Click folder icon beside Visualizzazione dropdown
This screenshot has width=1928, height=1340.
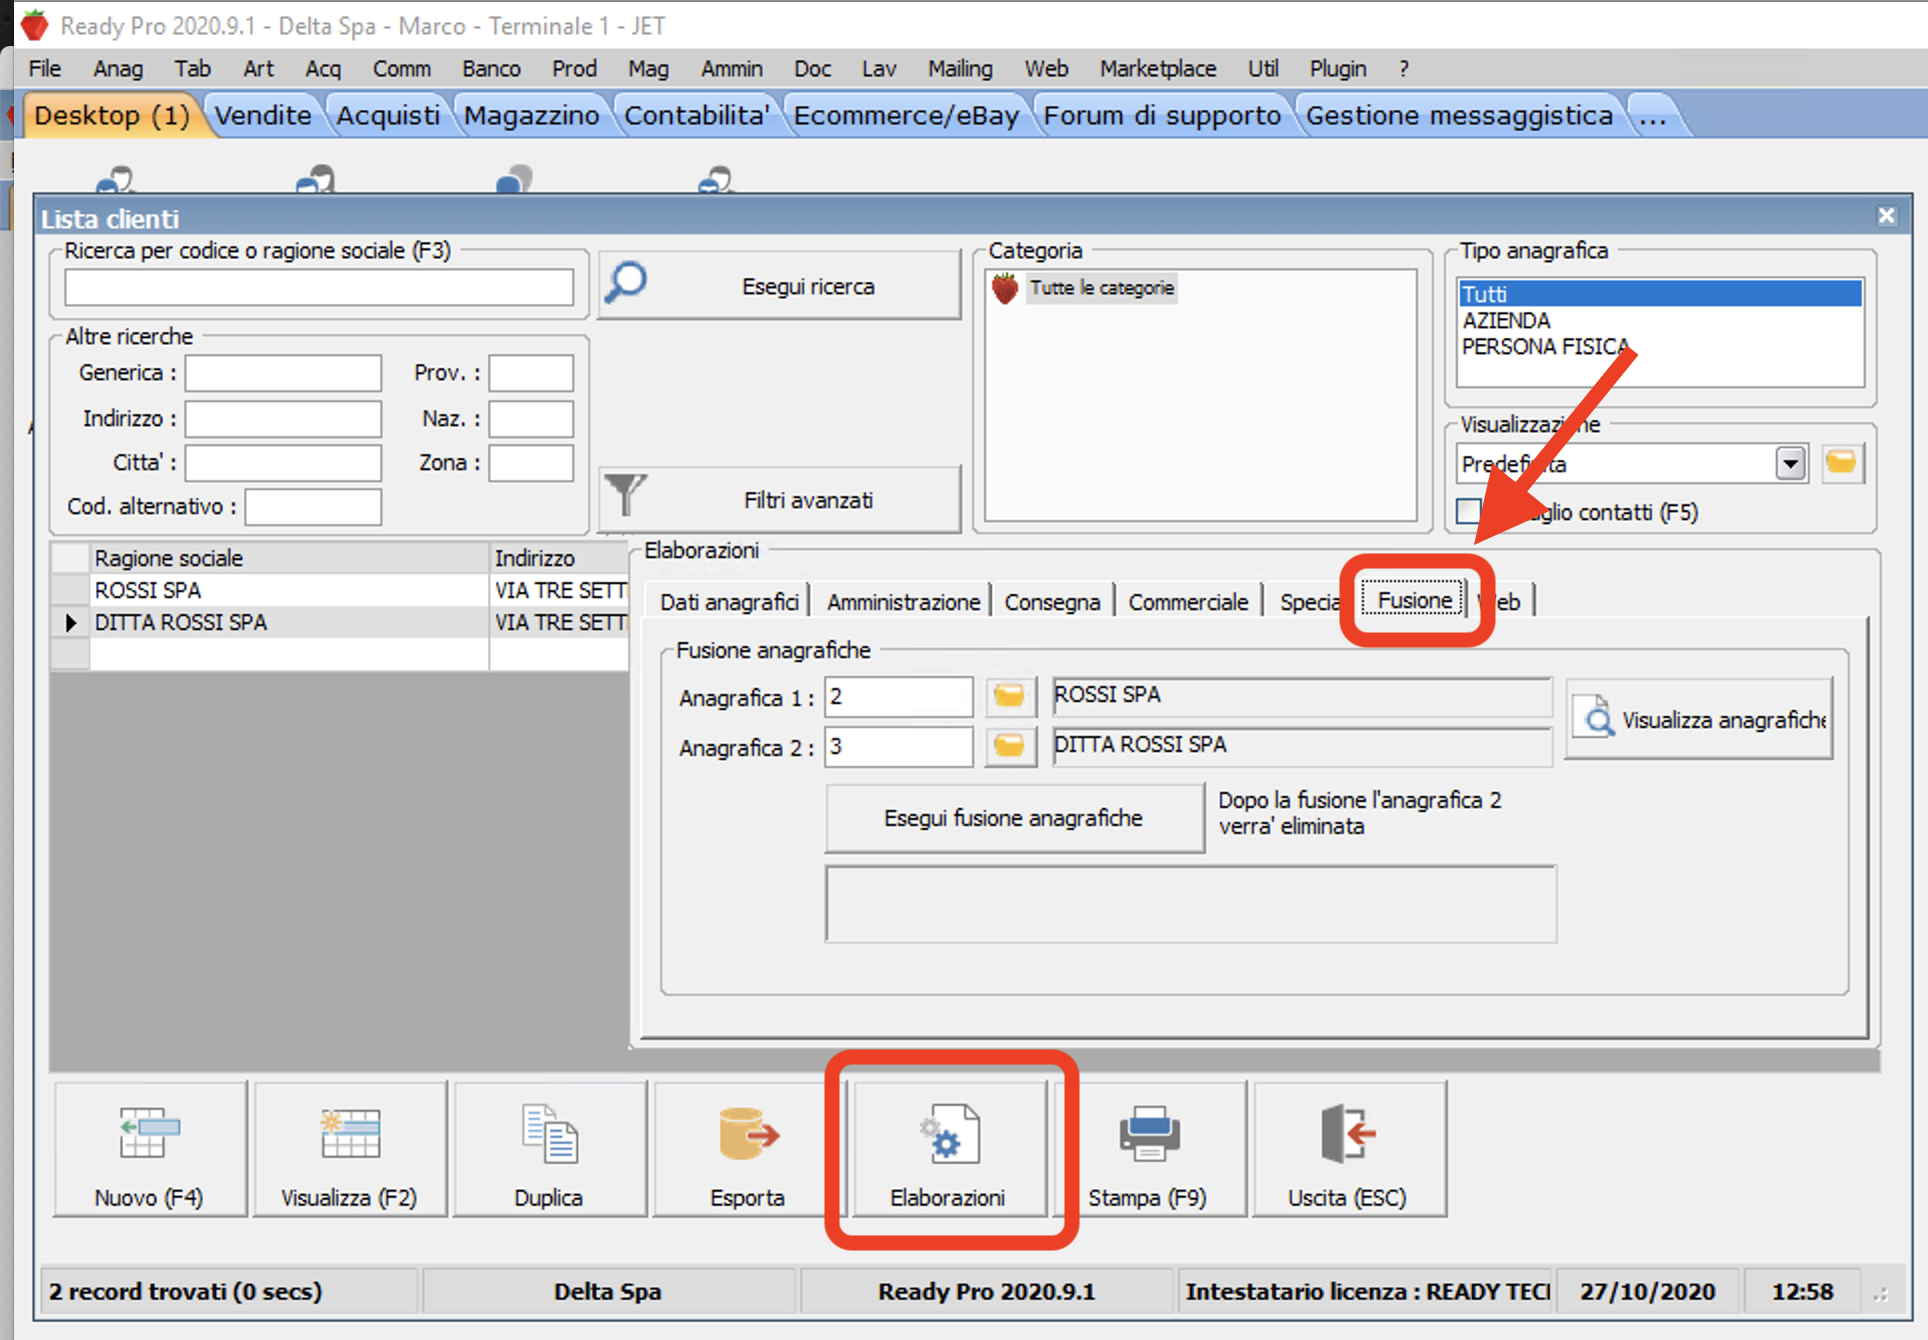click(x=1841, y=463)
